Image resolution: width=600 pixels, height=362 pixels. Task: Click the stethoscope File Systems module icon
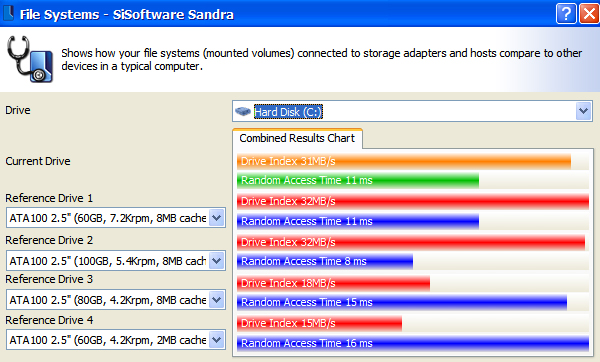(x=30, y=59)
